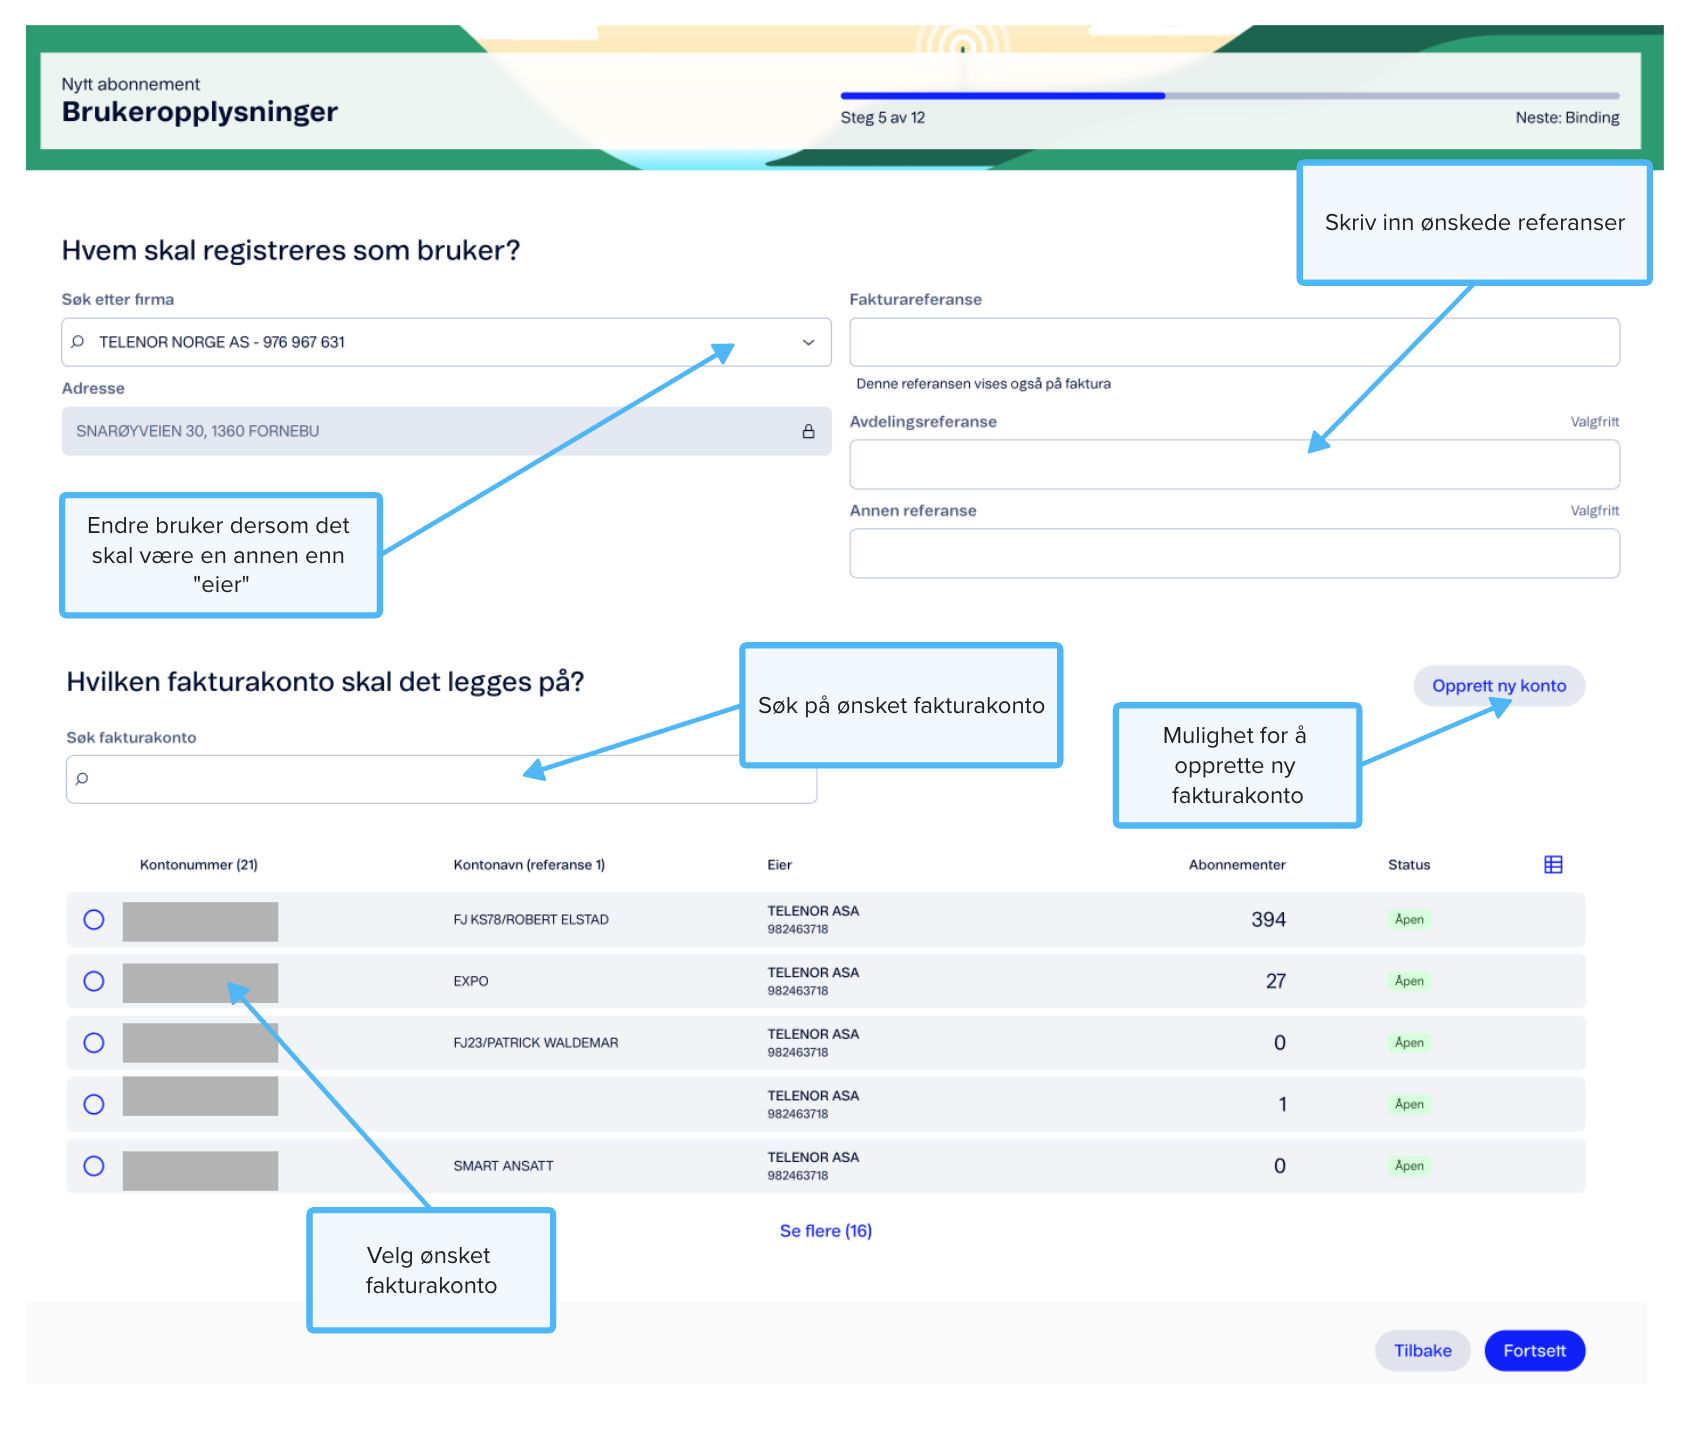The image size is (1694, 1442).
Task: Choose the FJ23/PATRICK WALDEMAR account radio button
Action: (94, 1043)
